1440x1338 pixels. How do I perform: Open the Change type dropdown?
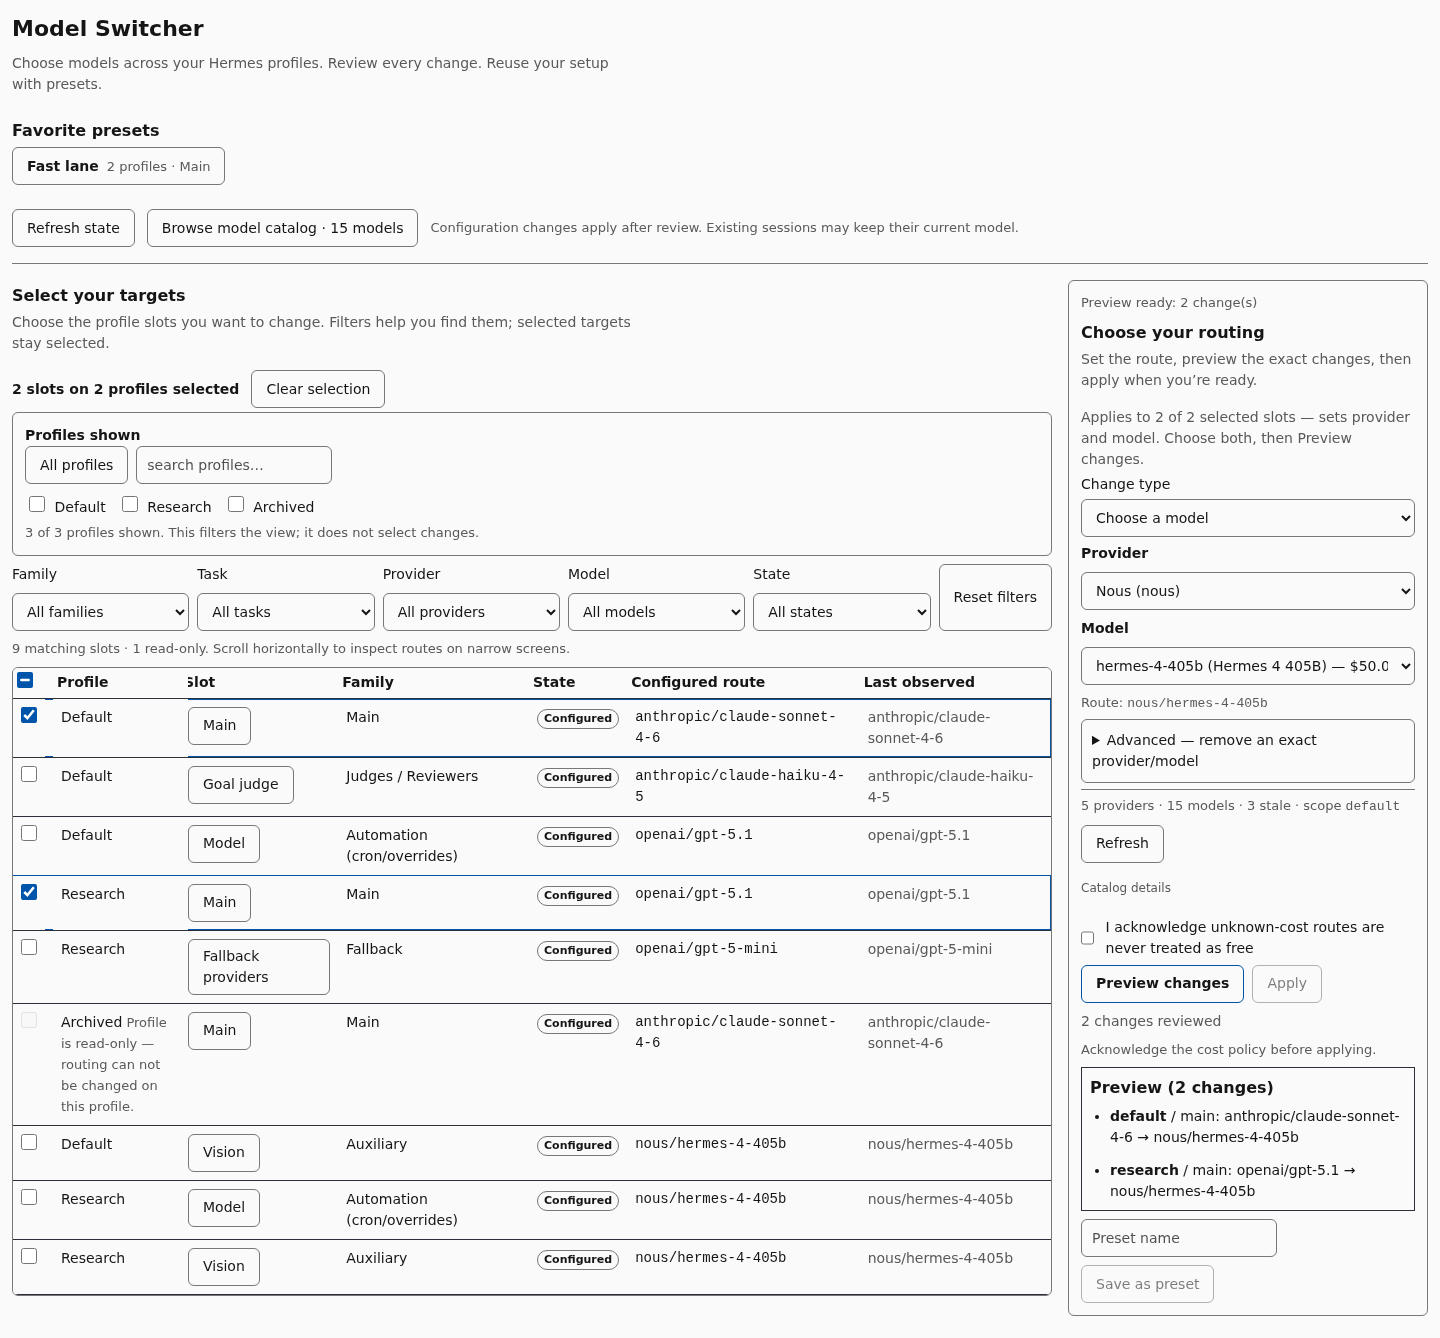coord(1248,518)
